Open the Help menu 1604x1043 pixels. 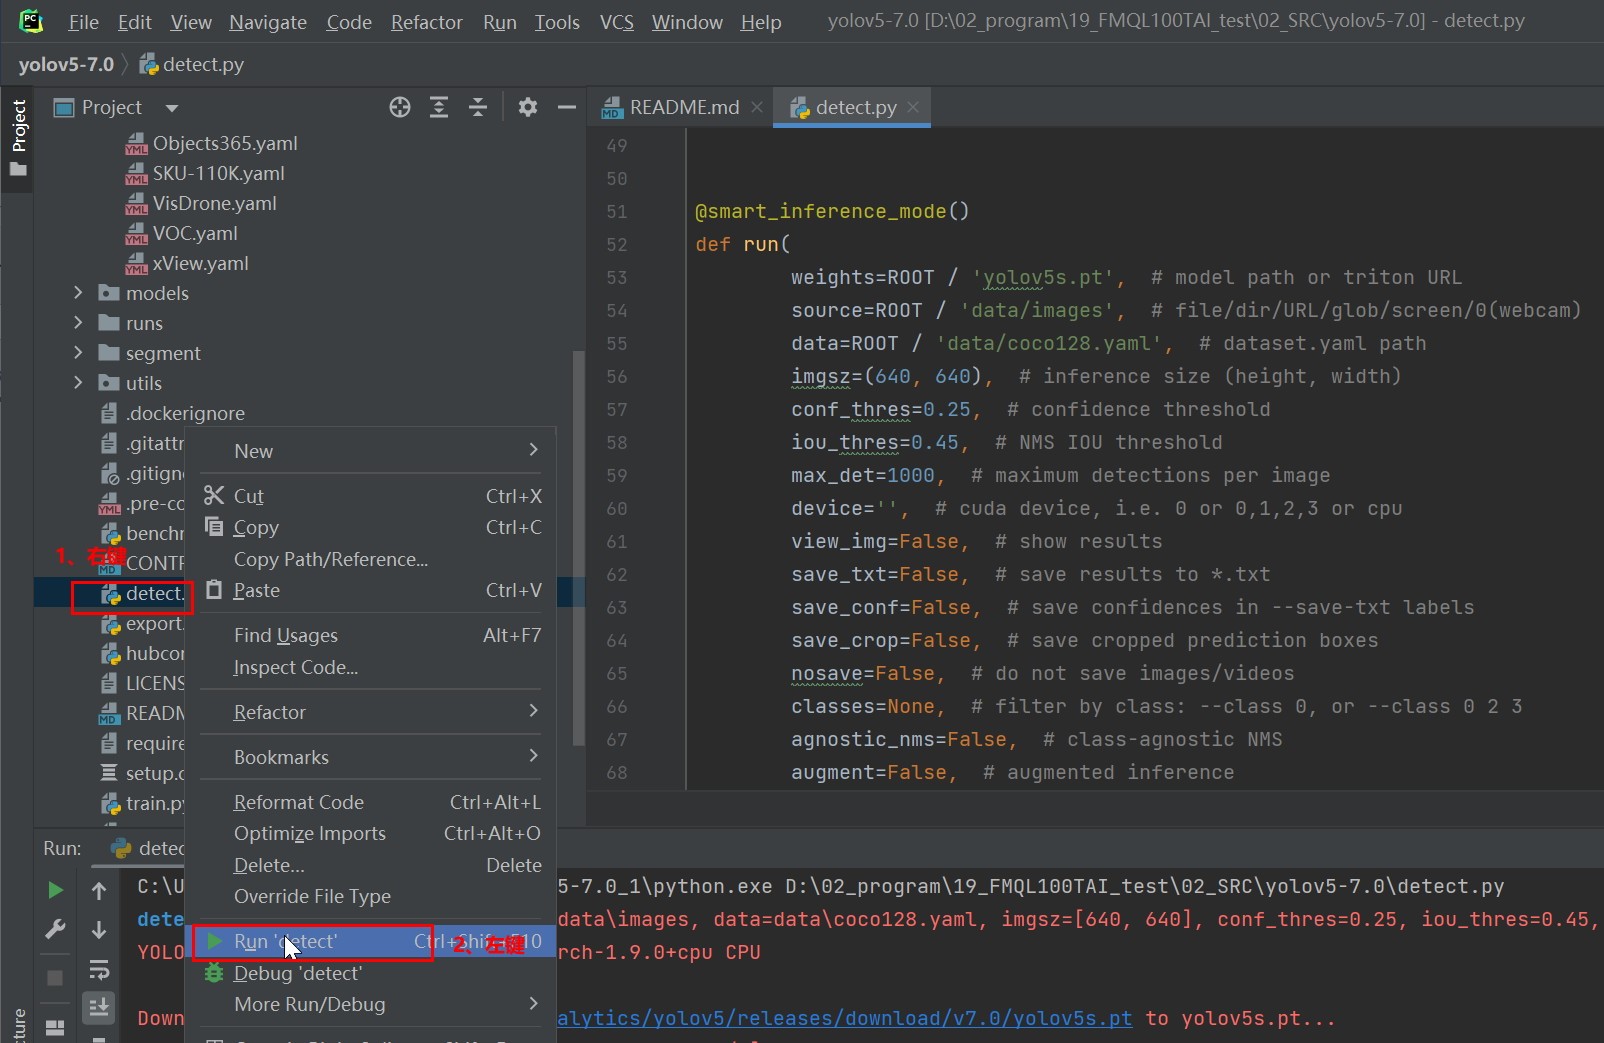[761, 22]
